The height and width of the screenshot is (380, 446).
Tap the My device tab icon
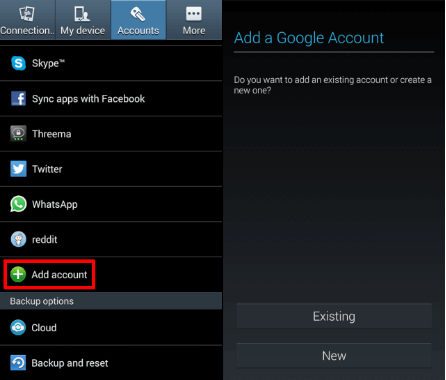[x=82, y=14]
